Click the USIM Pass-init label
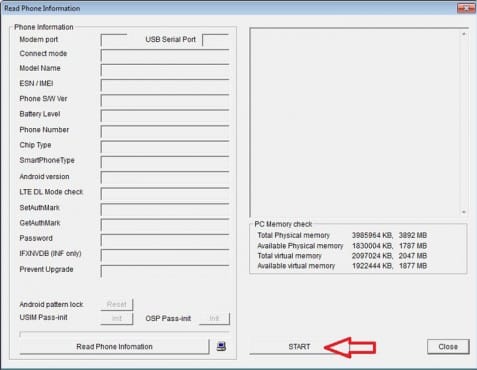 coord(43,317)
